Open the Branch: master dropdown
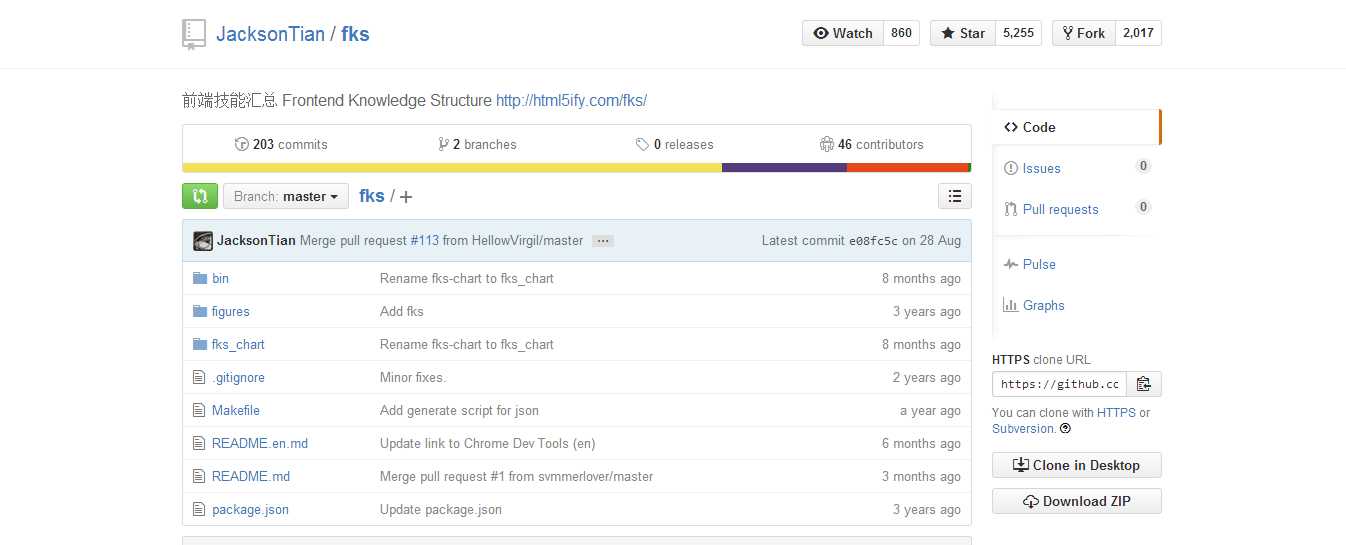The height and width of the screenshot is (545, 1346). click(286, 196)
